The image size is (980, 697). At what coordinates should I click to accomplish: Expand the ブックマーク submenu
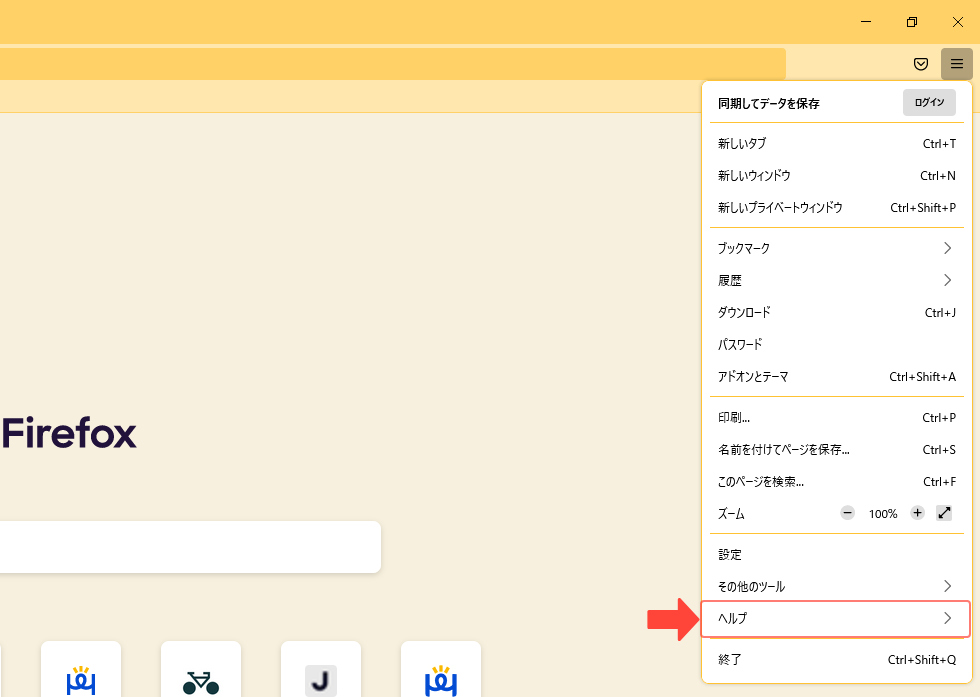click(836, 248)
